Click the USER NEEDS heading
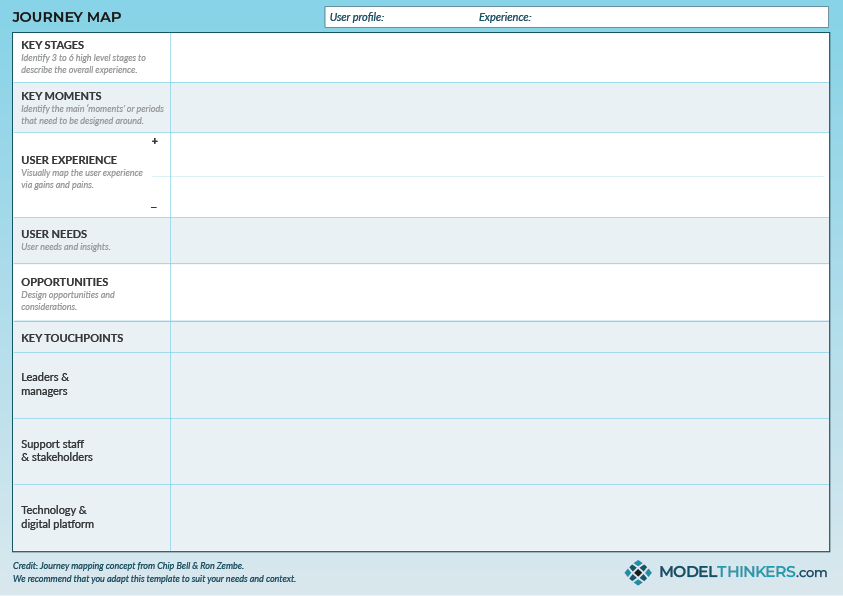 point(54,234)
